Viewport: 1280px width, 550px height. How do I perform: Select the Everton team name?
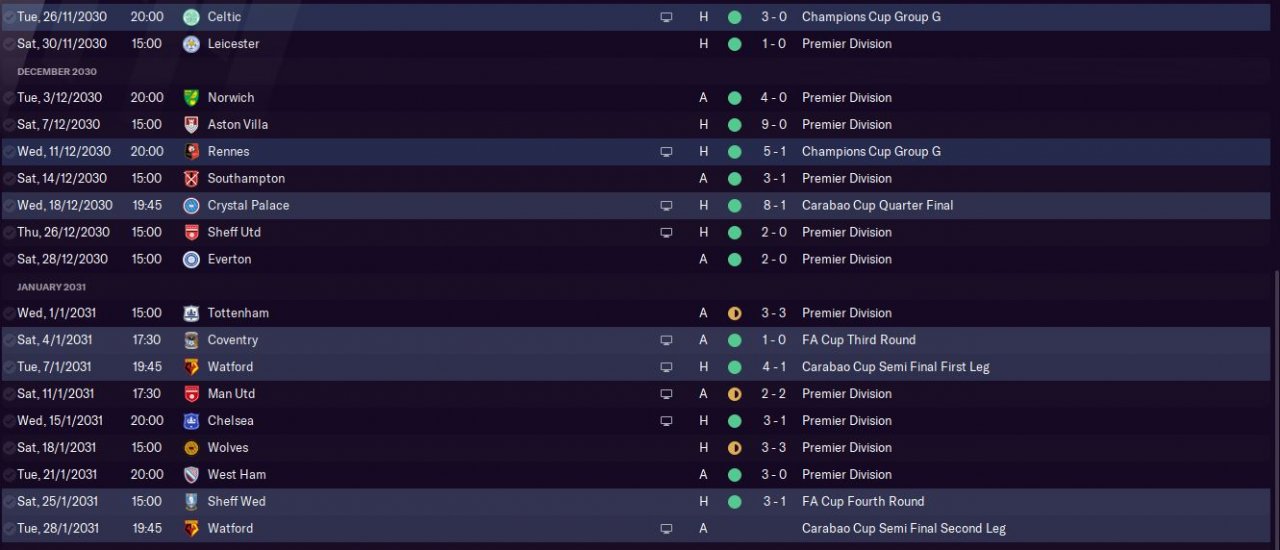[229, 259]
